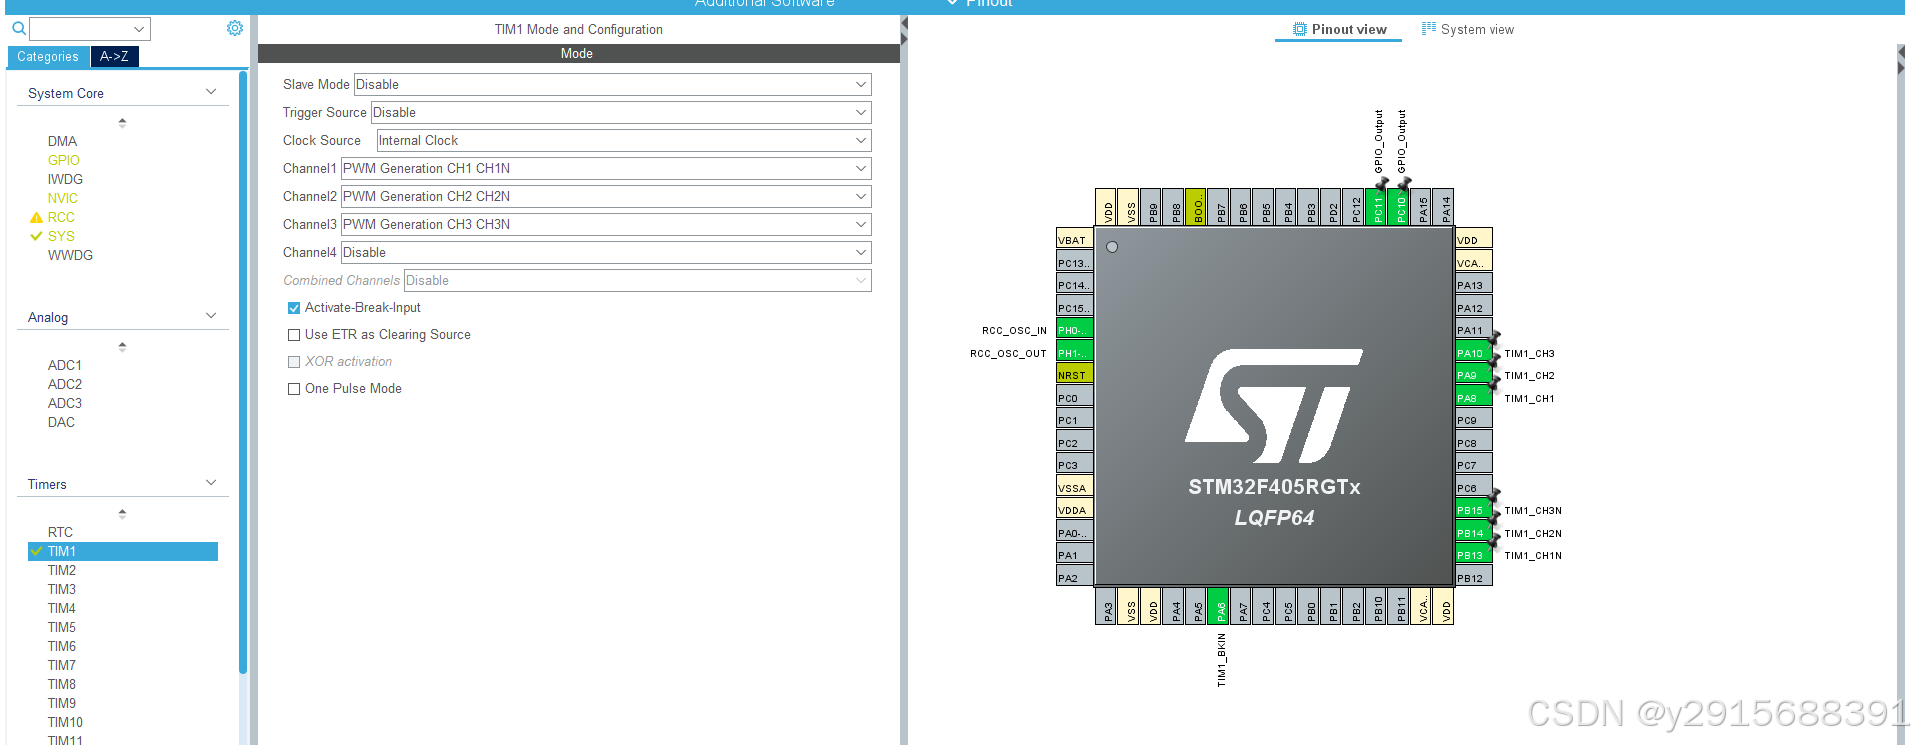Screen dimensions: 1915x745
Task: Open the Combined Channels dropdown
Action: 637,281
